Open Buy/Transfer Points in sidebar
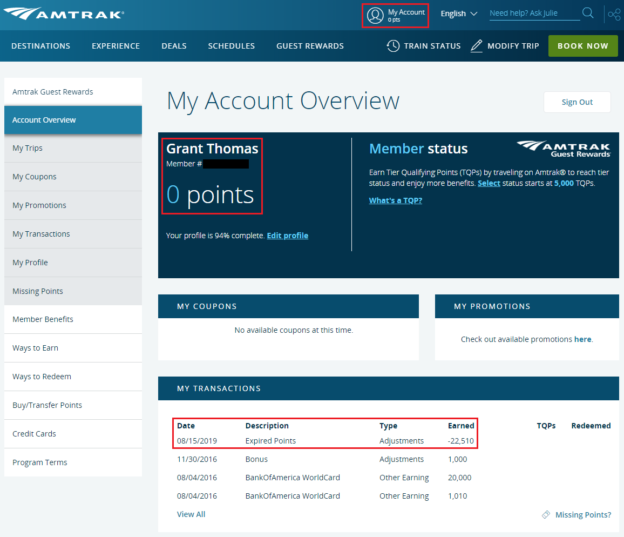This screenshot has width=624, height=537. (x=73, y=405)
